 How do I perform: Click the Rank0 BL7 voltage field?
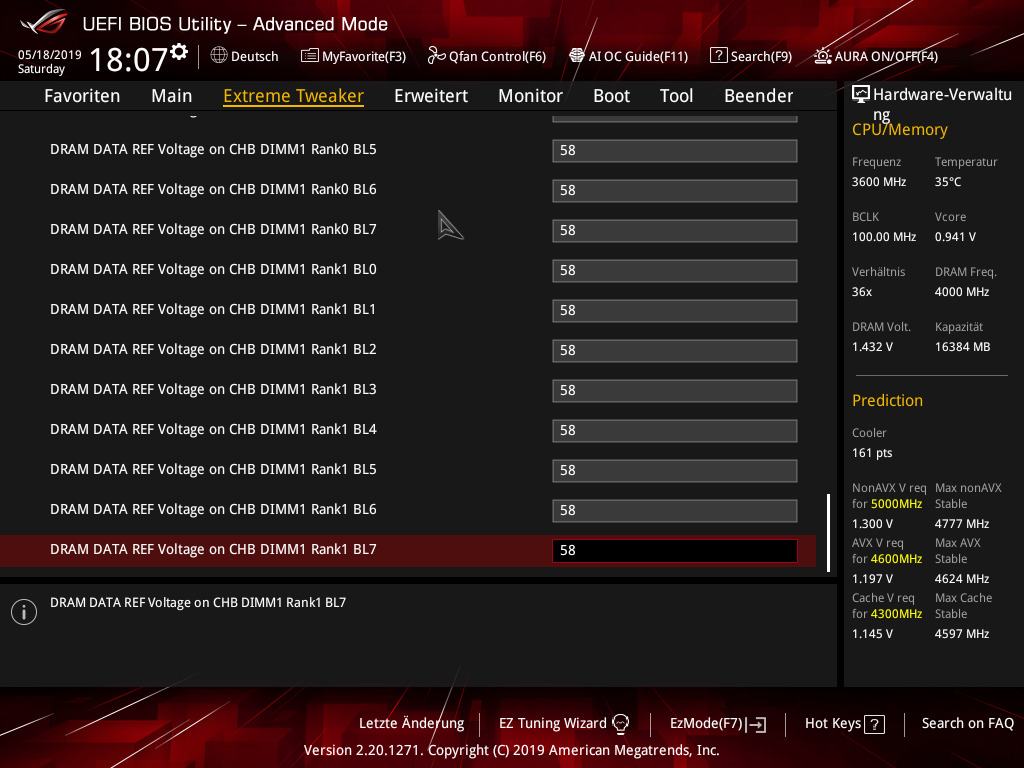tap(675, 231)
